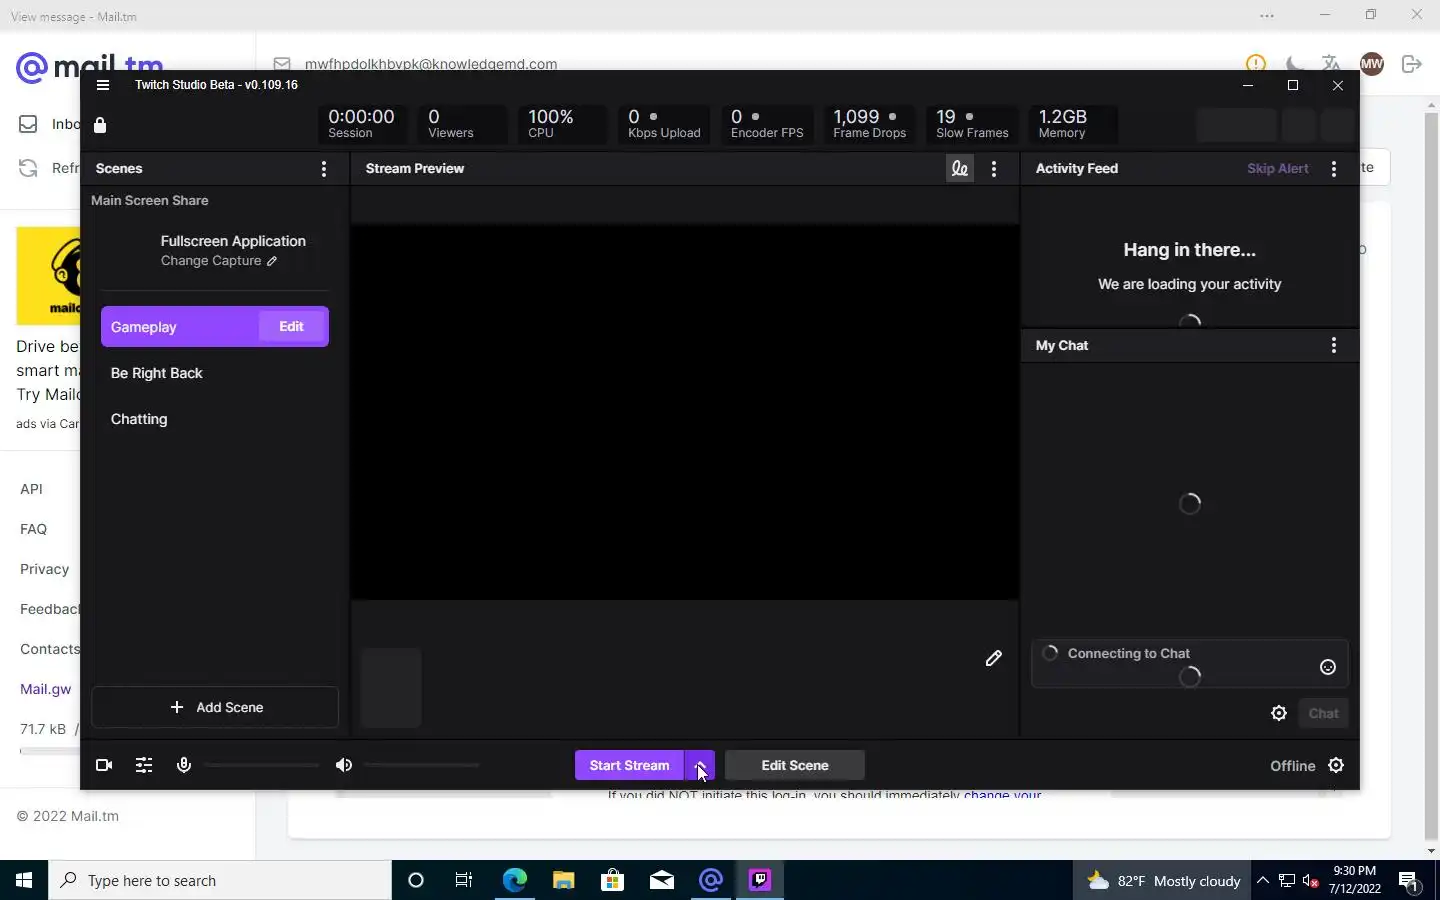
Task: Open Mail.tm language translate icon
Action: 1331,63
